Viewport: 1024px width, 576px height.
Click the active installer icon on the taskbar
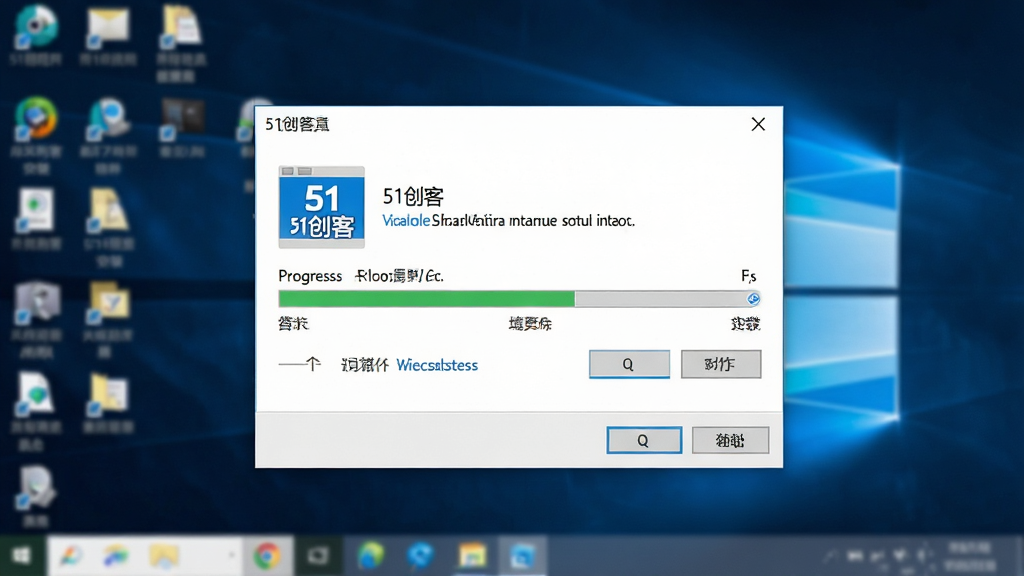coord(522,556)
